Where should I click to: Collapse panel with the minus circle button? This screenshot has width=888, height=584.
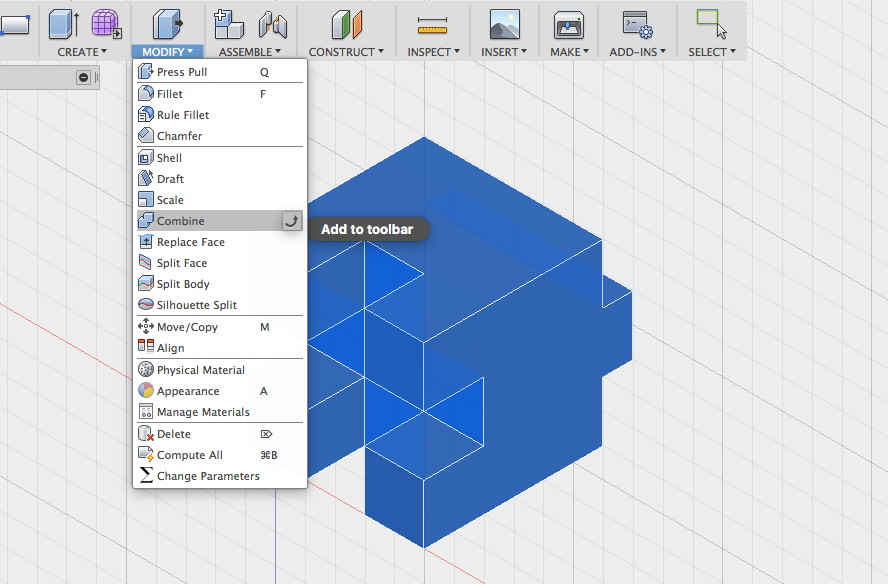coord(84,77)
